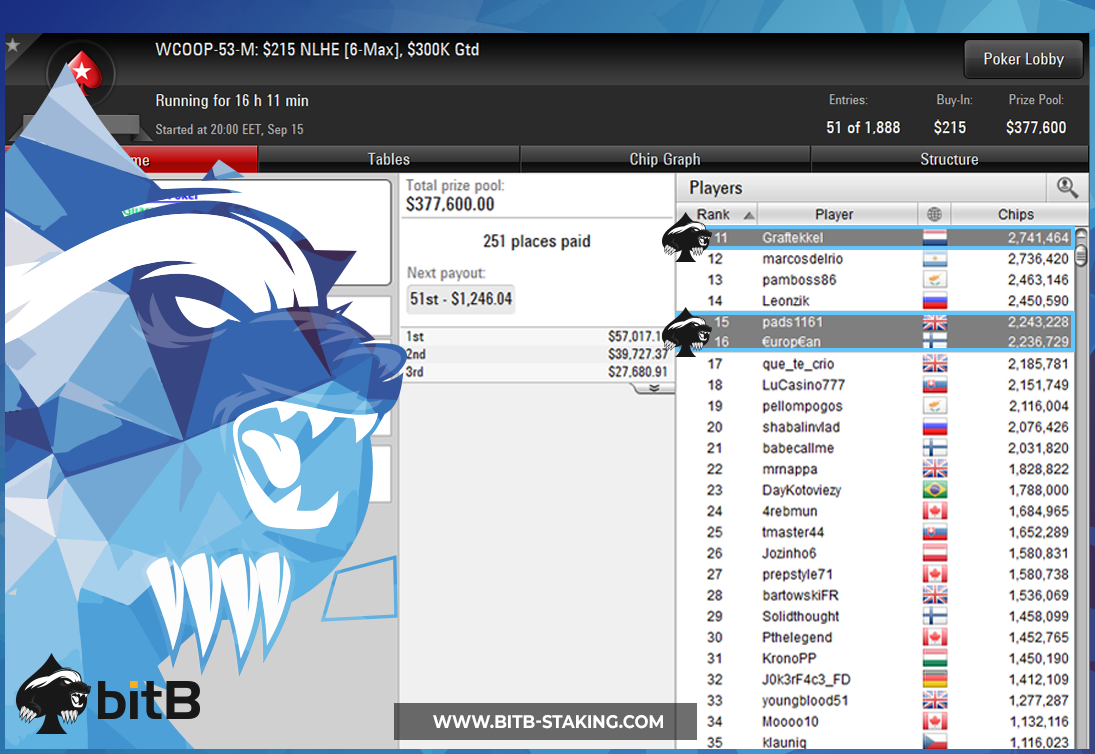Click the Finland flag beside €urop€an

coord(934,341)
